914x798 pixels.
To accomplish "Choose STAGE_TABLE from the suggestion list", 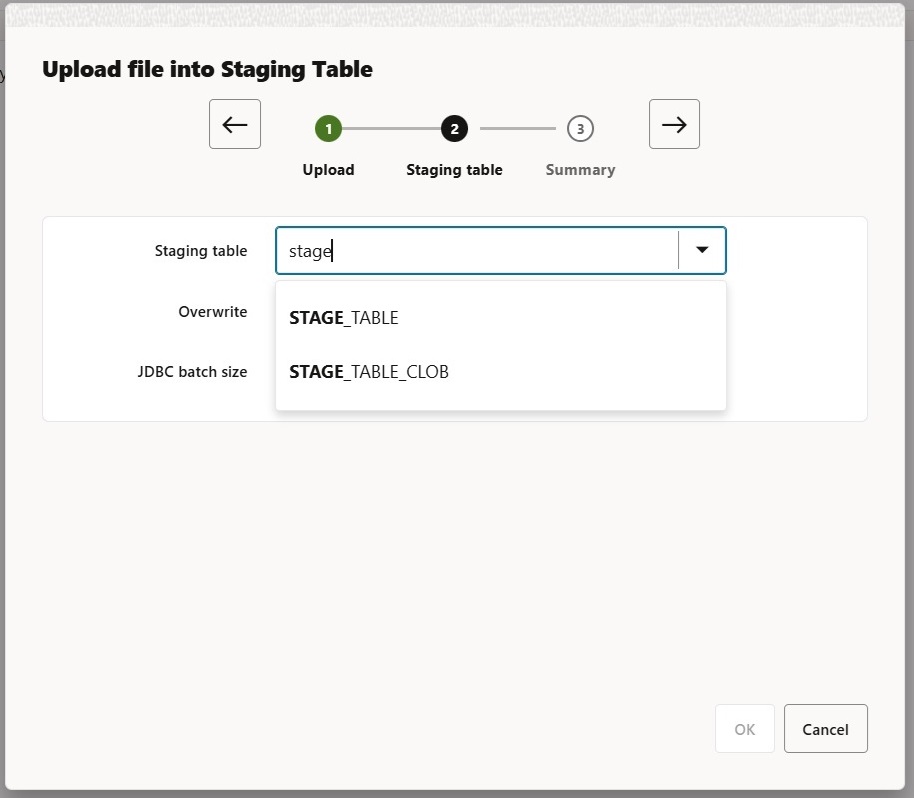I will point(344,318).
